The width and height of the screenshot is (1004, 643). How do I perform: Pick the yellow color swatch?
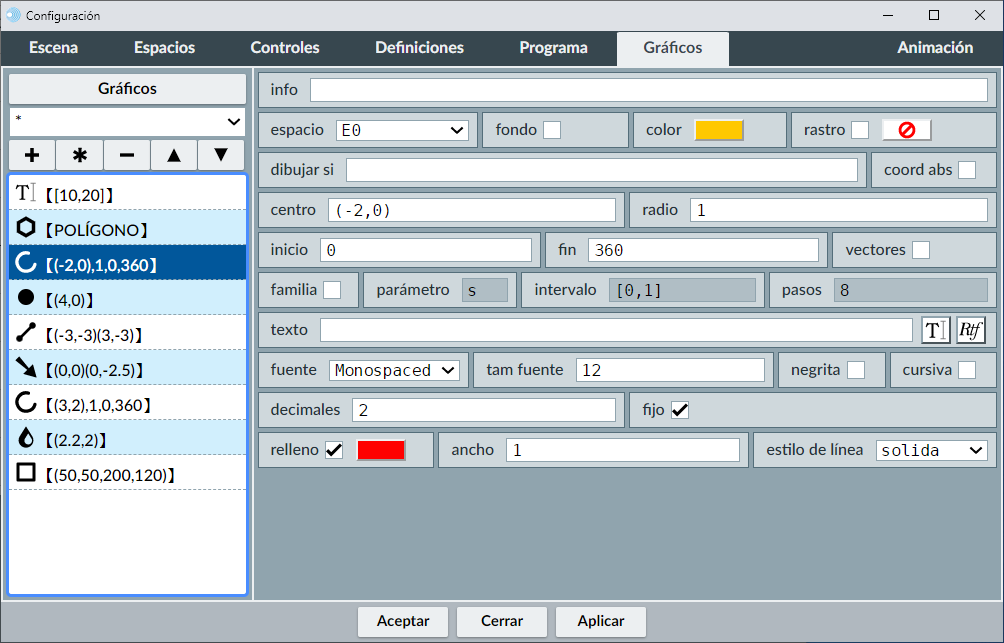coord(718,130)
